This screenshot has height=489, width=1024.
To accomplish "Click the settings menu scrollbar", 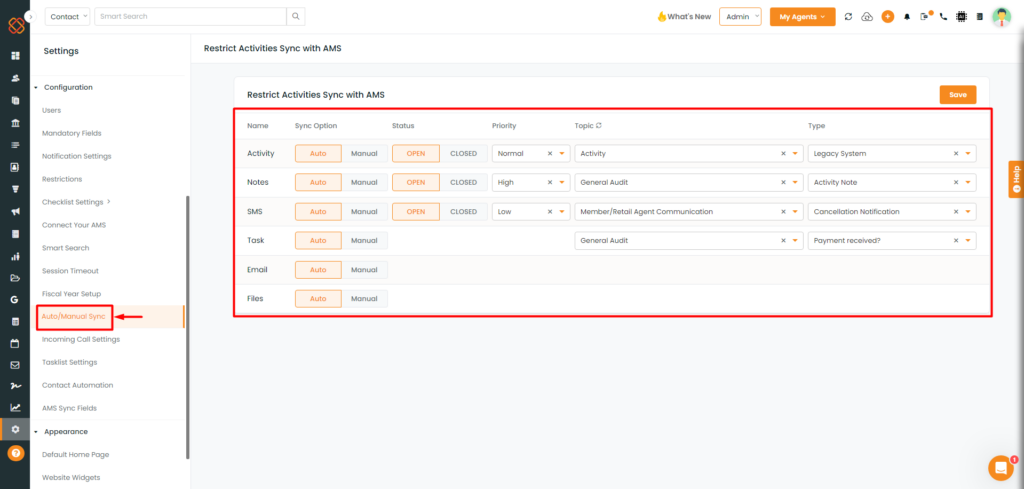I will pyautogui.click(x=188, y=326).
